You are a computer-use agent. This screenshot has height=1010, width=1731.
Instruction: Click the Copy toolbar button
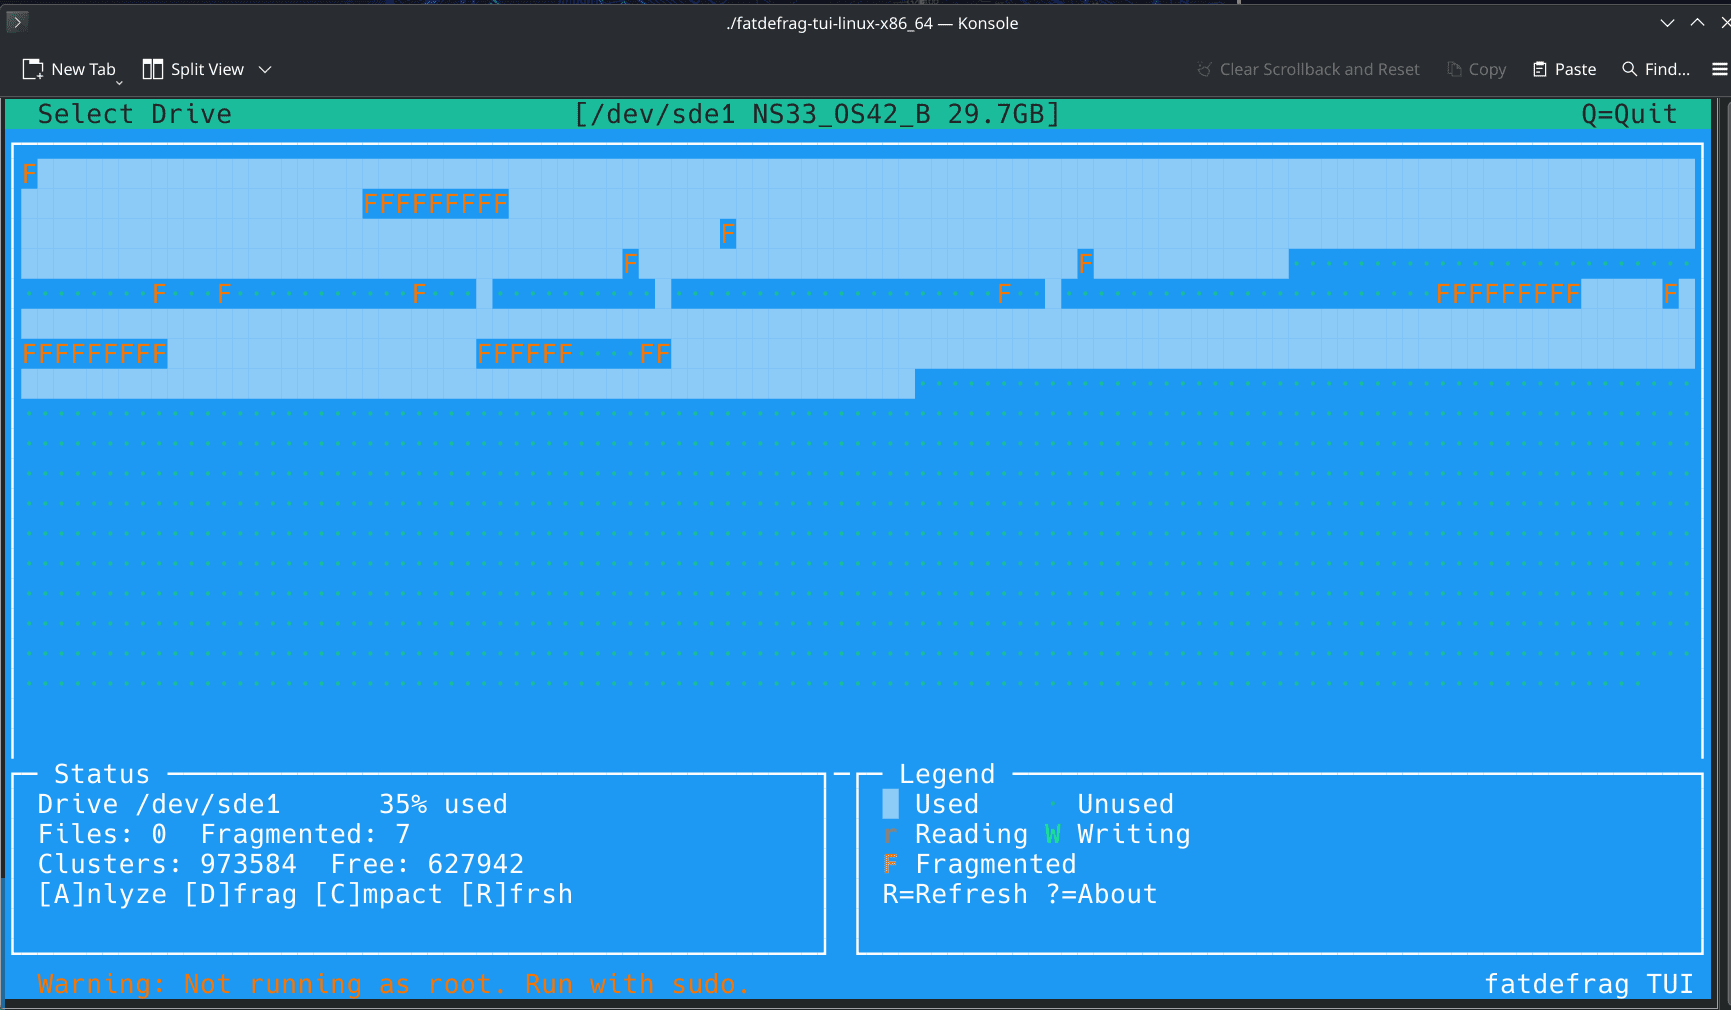click(x=1476, y=69)
